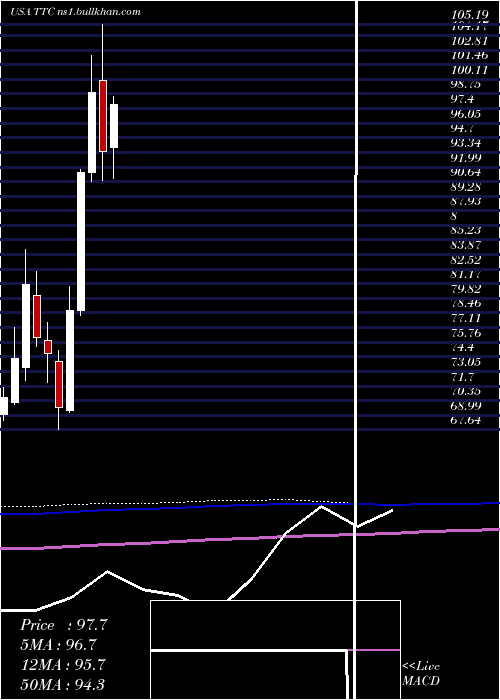Select the '12MA : 95.7' readout
500x700 pixels.
point(63,664)
